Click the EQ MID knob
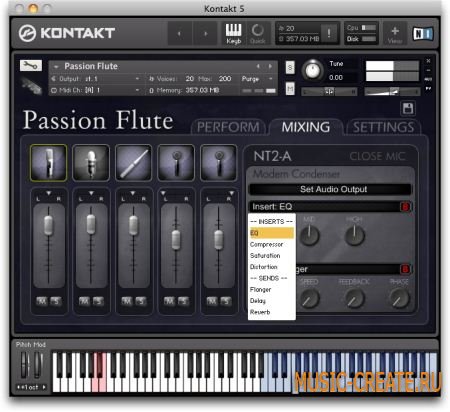The width and height of the screenshot is (450, 412). [309, 235]
